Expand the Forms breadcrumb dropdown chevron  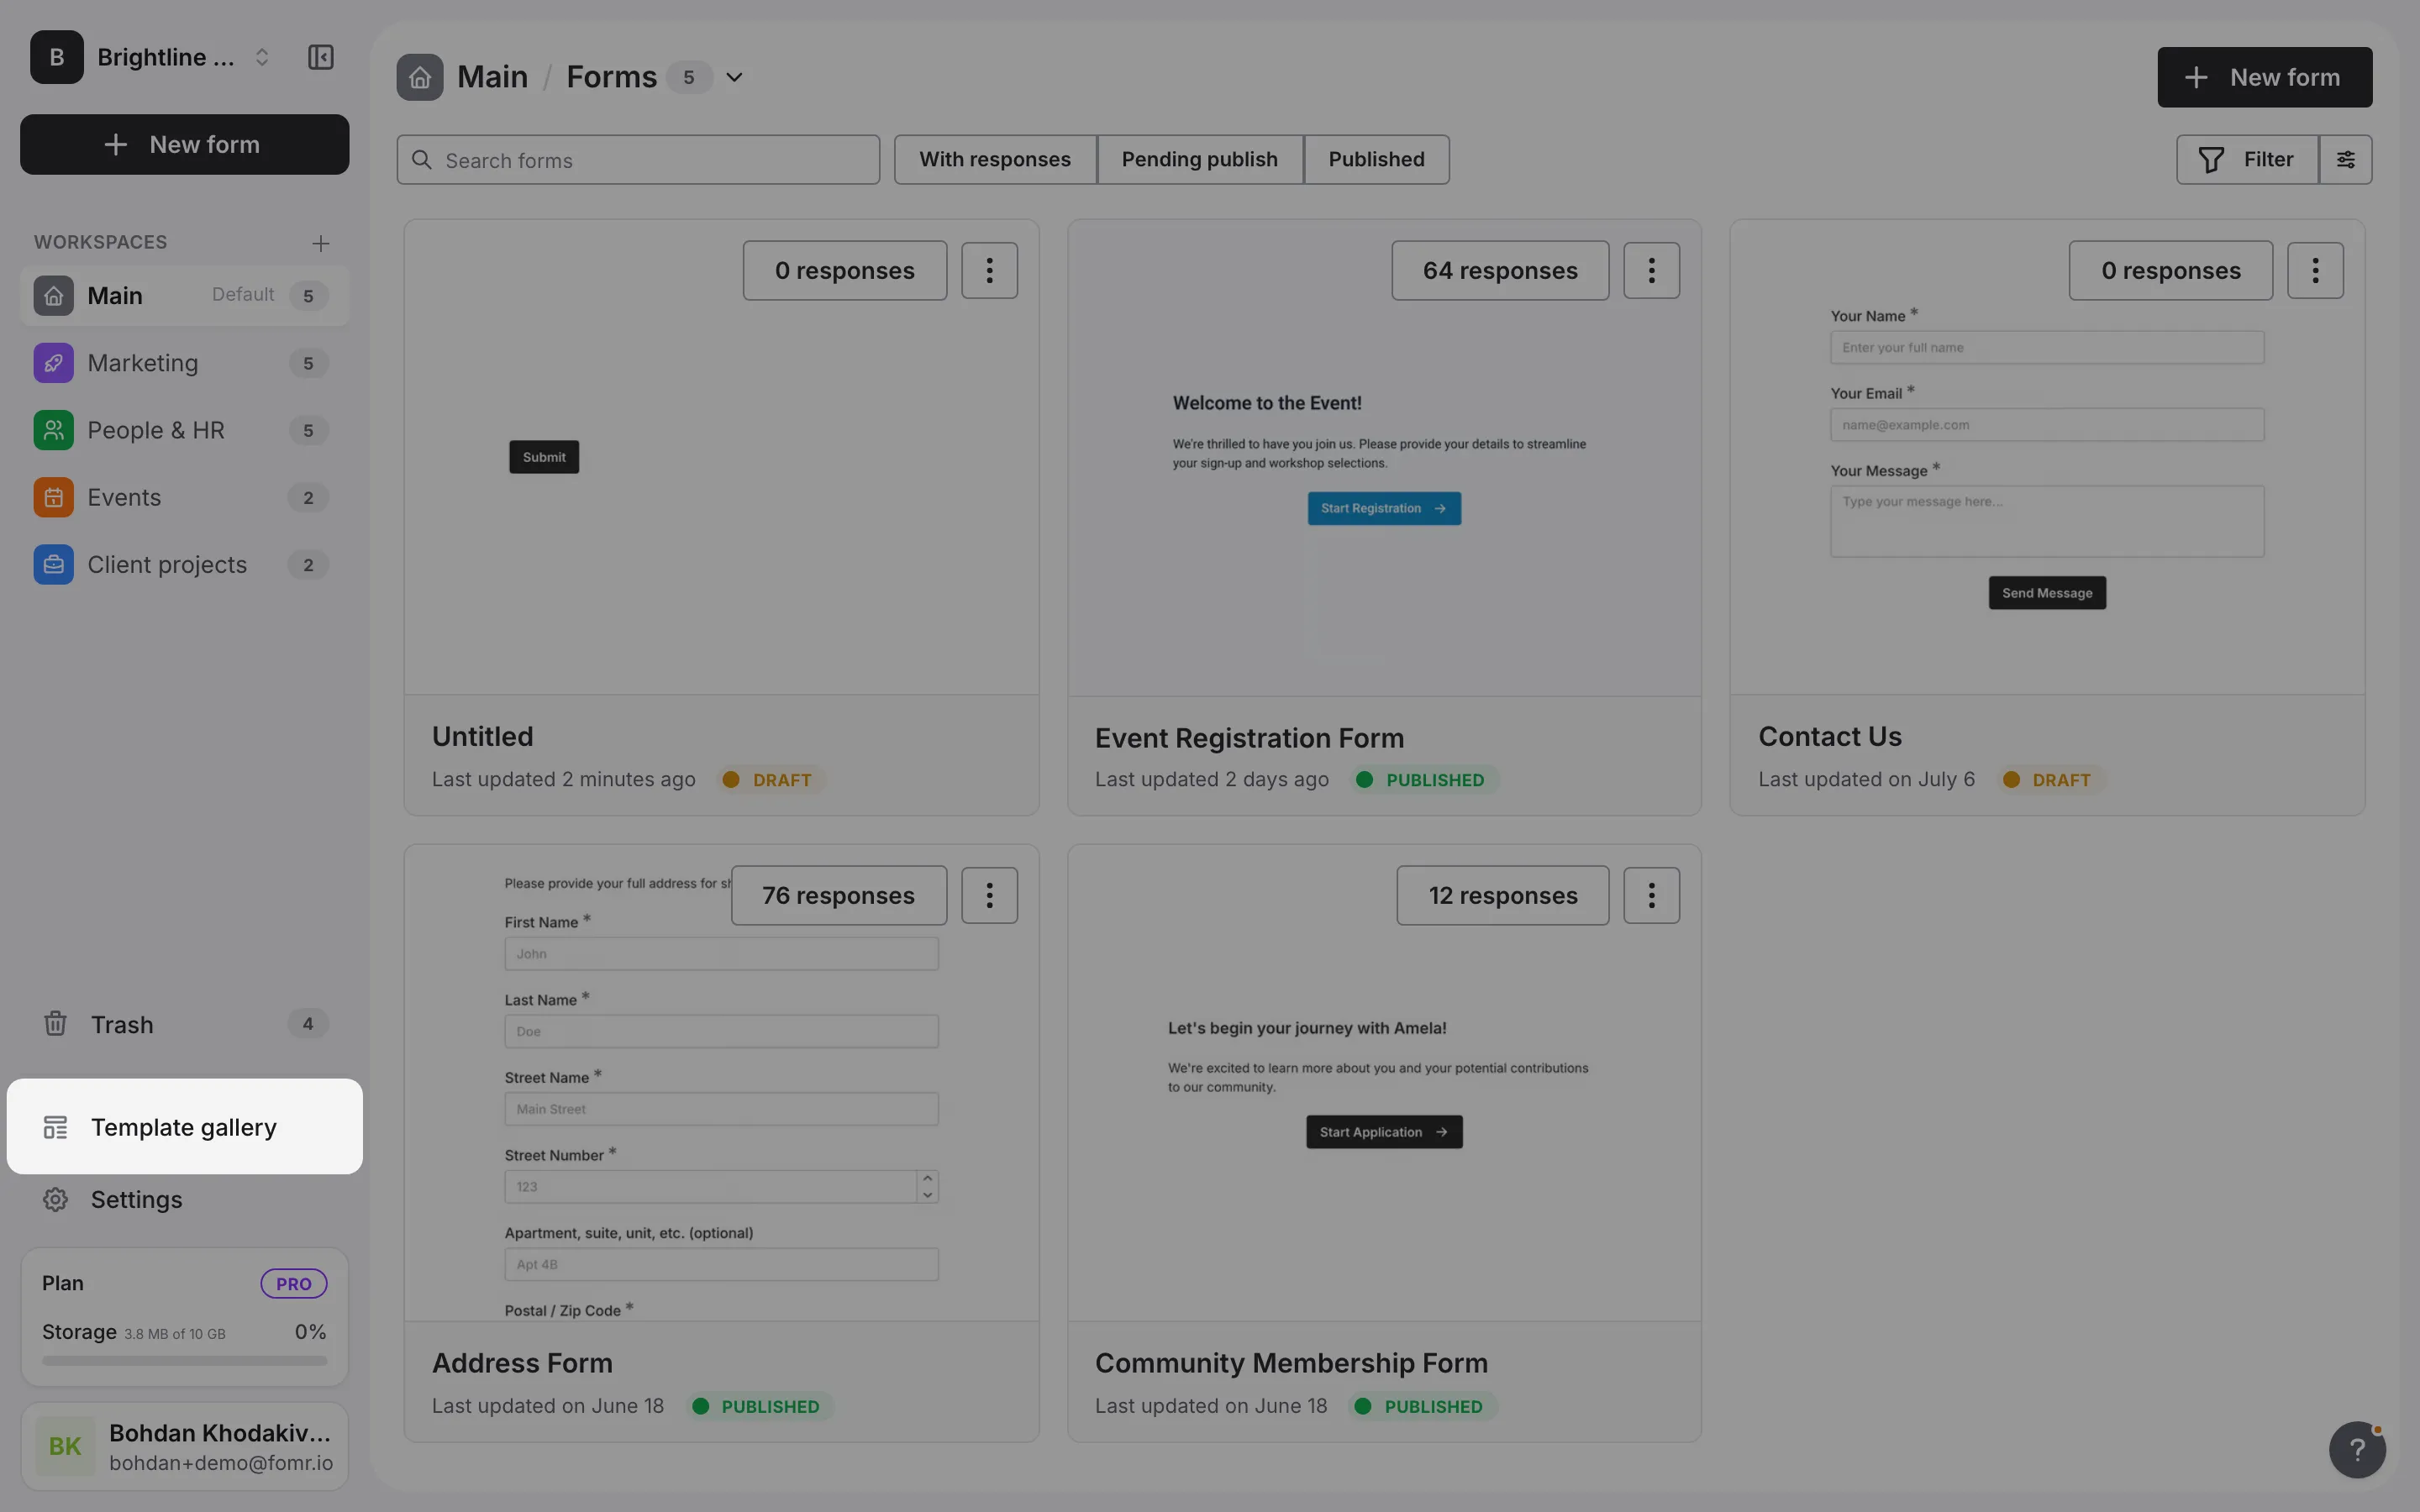coord(734,77)
